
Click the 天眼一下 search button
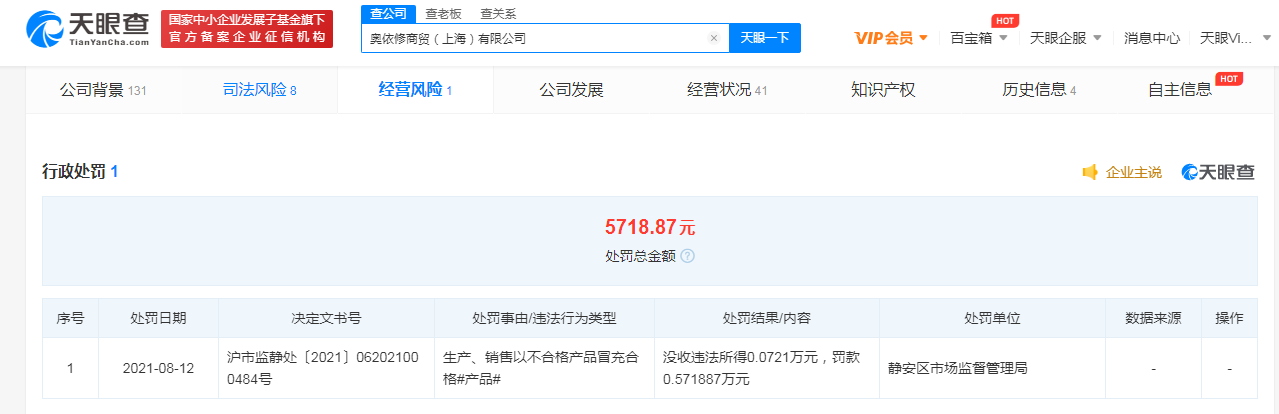pyautogui.click(x=765, y=38)
